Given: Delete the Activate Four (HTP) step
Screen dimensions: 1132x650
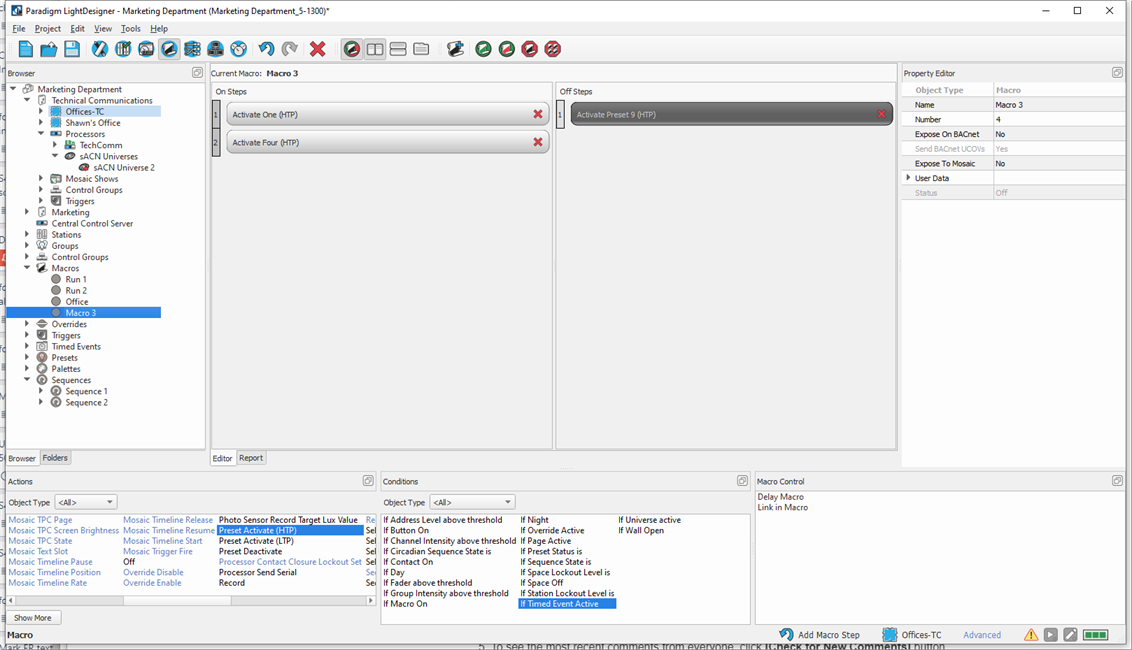Looking at the screenshot, I should point(538,143).
